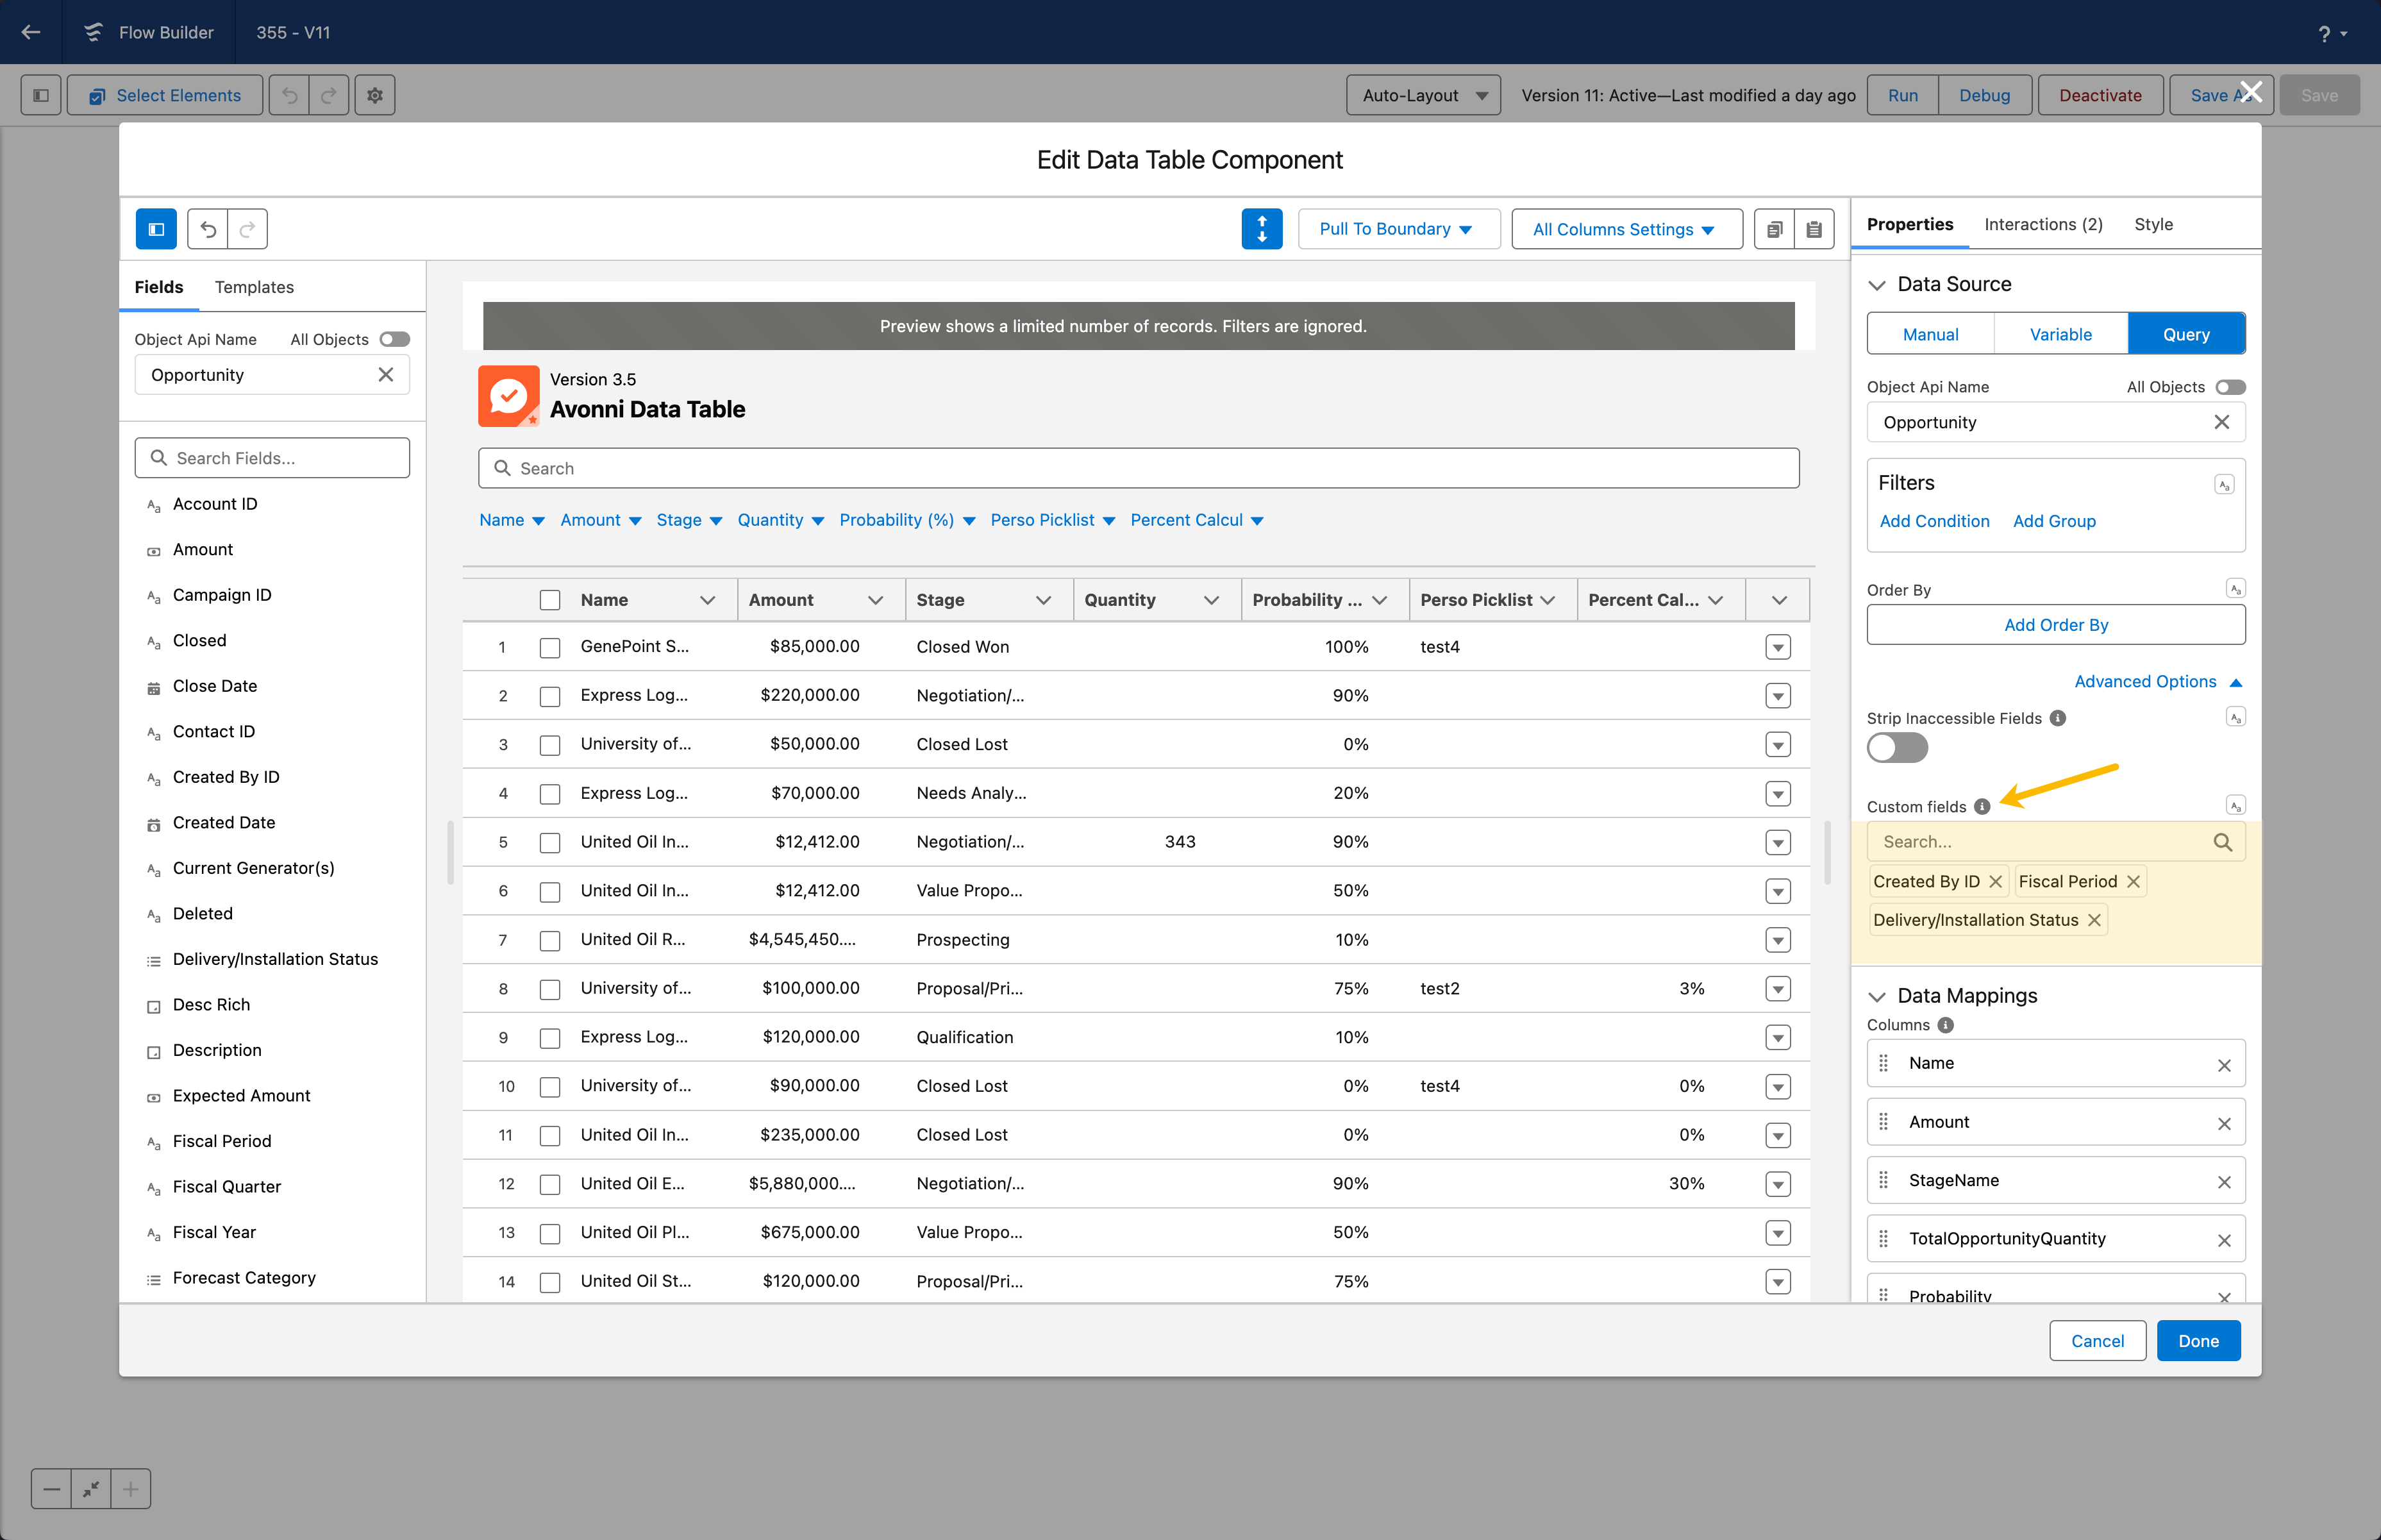Enable the Strip Inaccessible Fields toggle
This screenshot has width=2381, height=1540.
(1897, 747)
